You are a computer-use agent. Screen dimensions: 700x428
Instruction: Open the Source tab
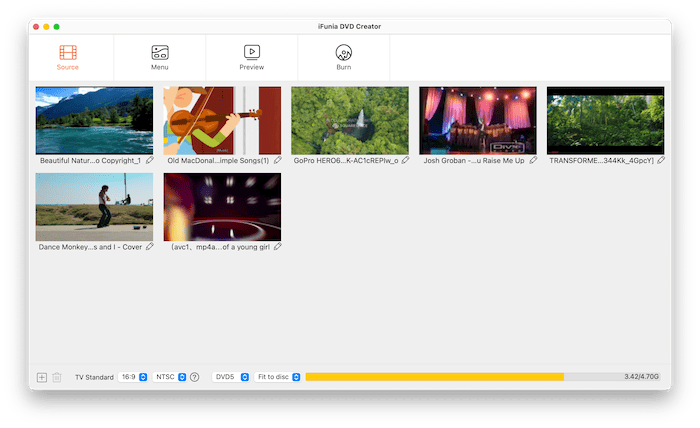pyautogui.click(x=68, y=57)
